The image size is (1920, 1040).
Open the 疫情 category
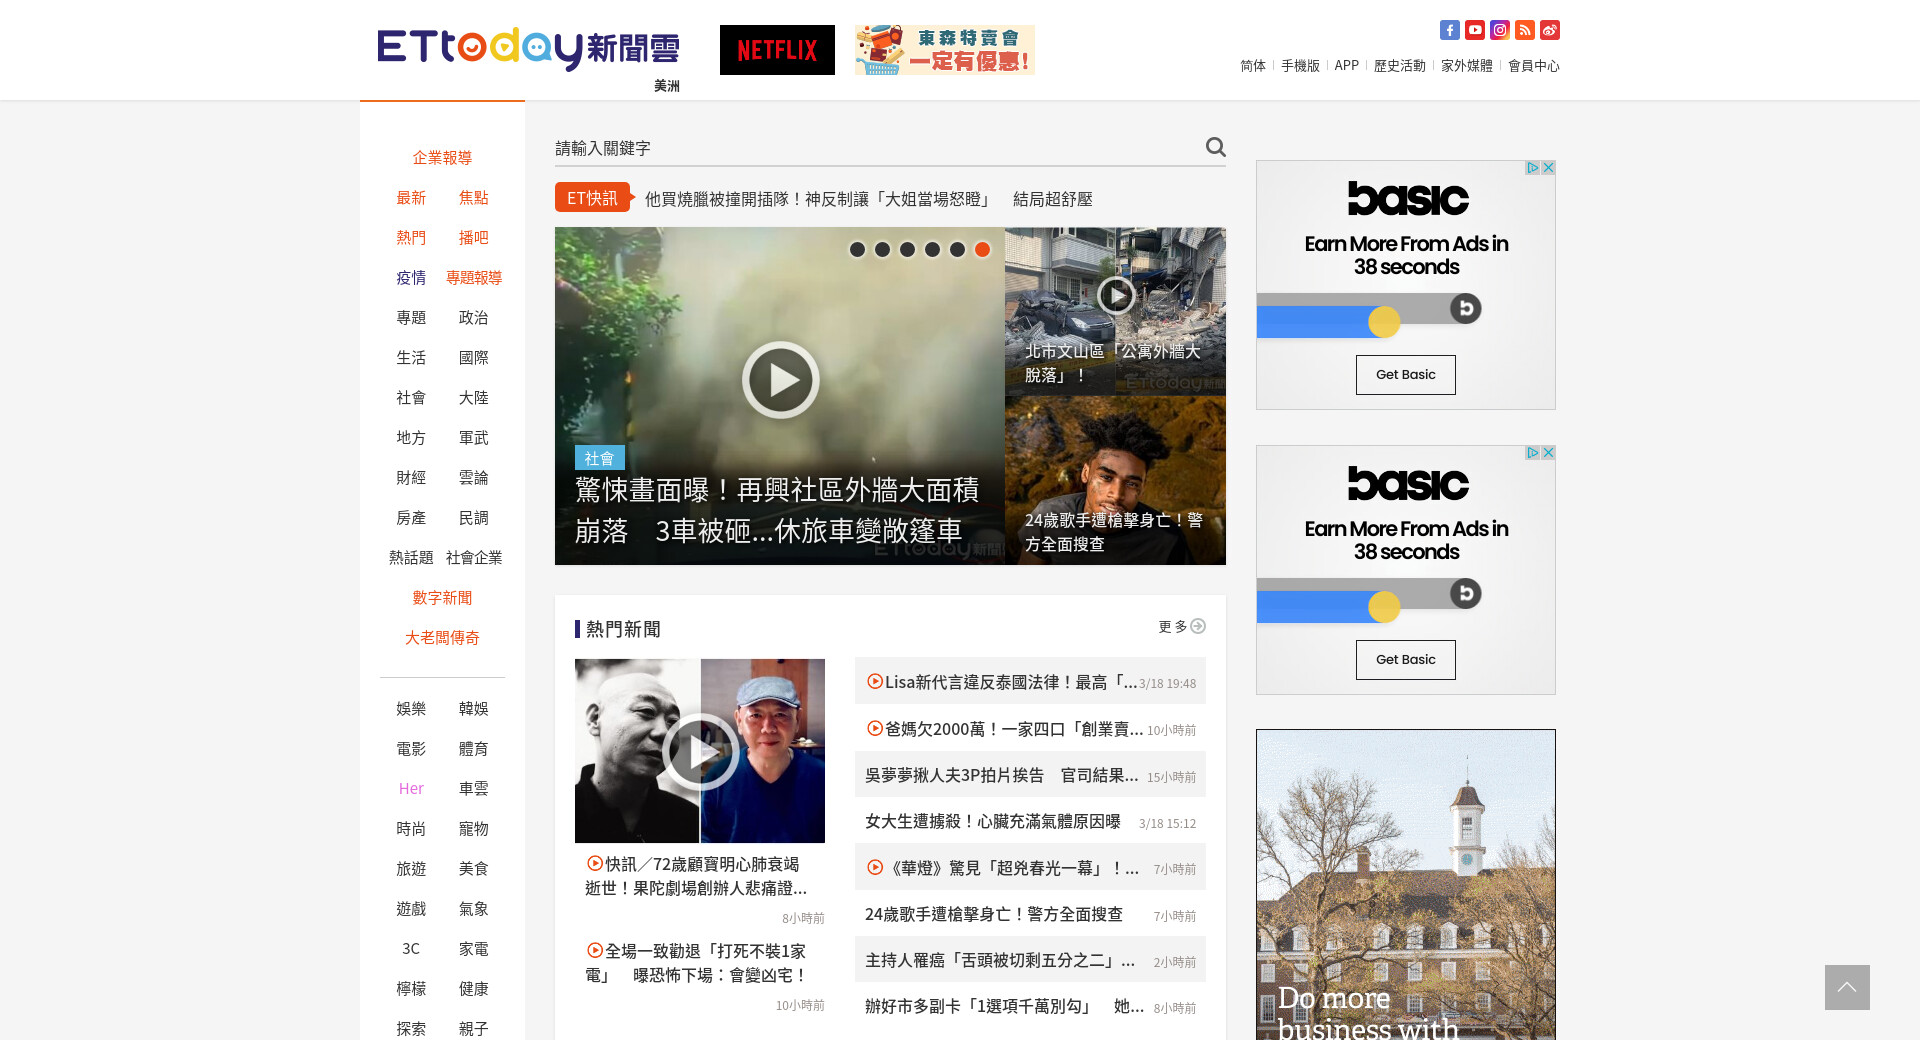411,278
